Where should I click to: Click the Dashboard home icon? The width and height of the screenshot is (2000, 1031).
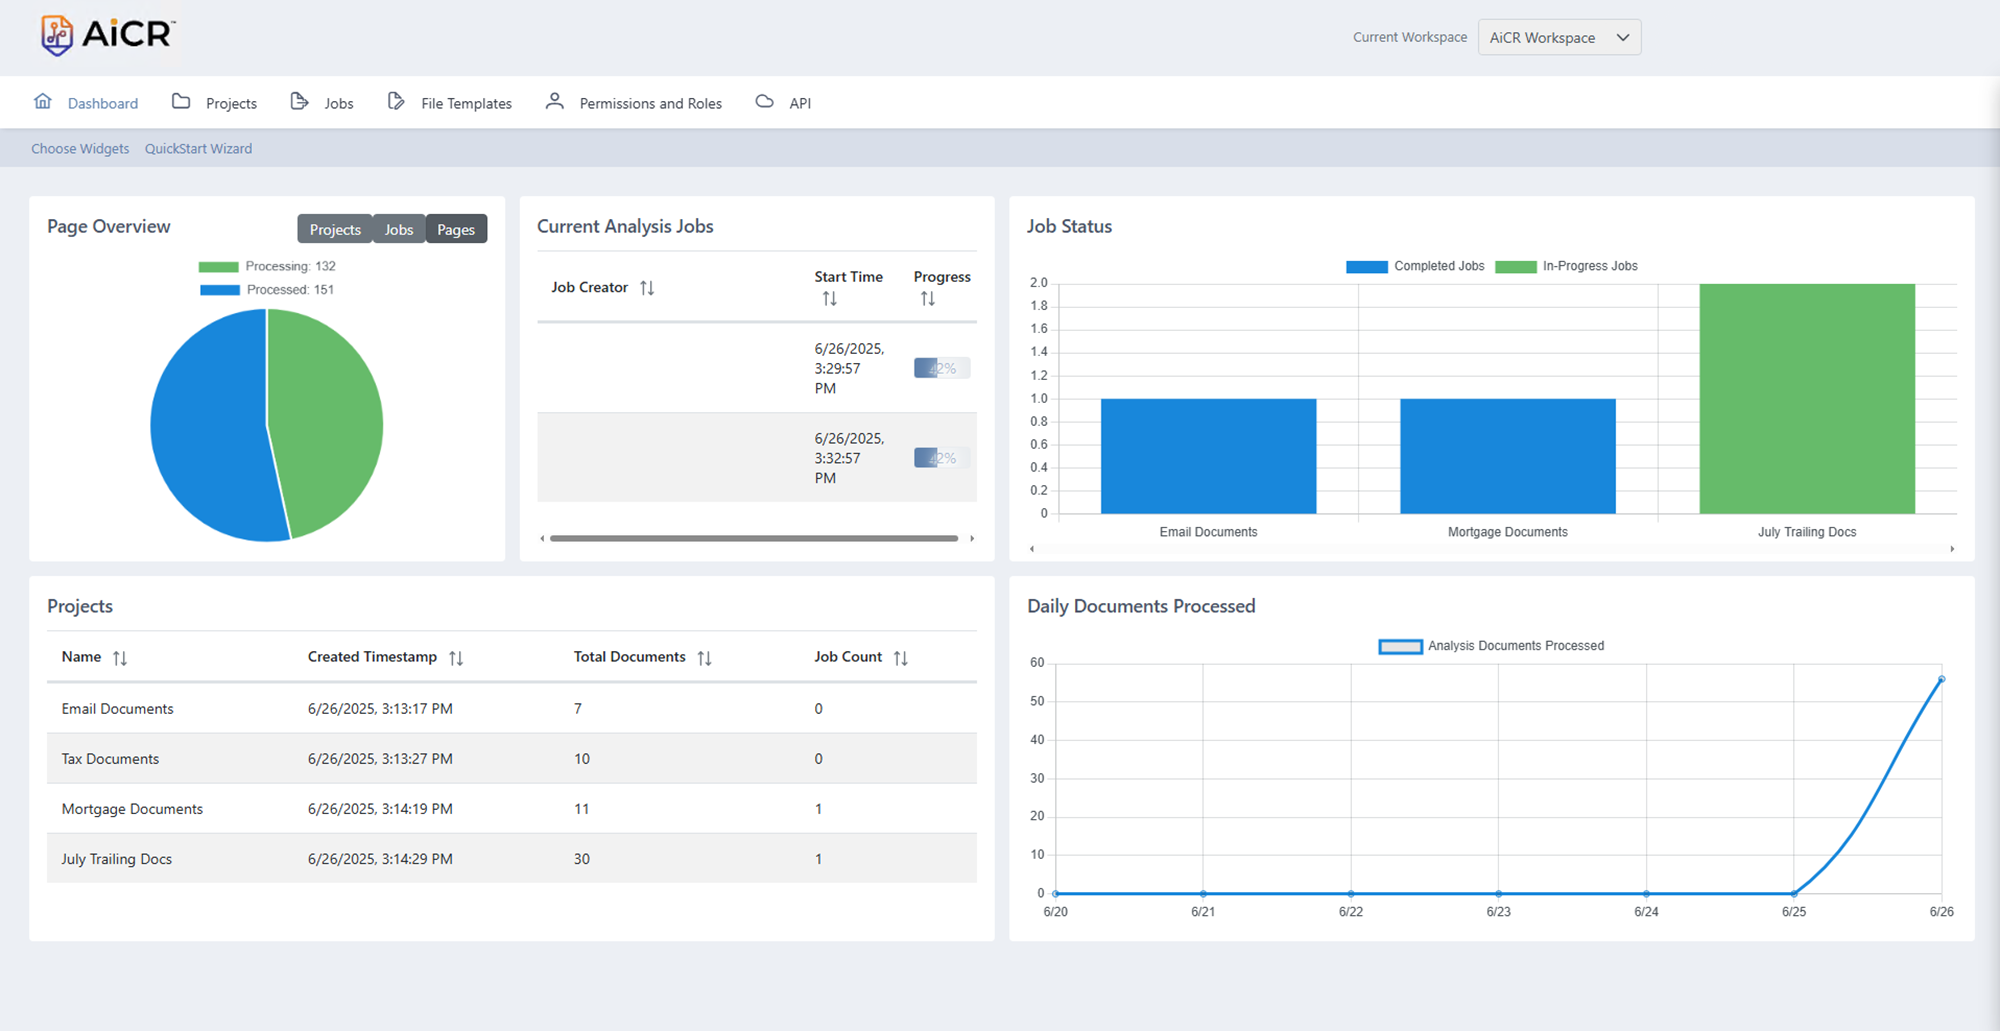[x=43, y=102]
